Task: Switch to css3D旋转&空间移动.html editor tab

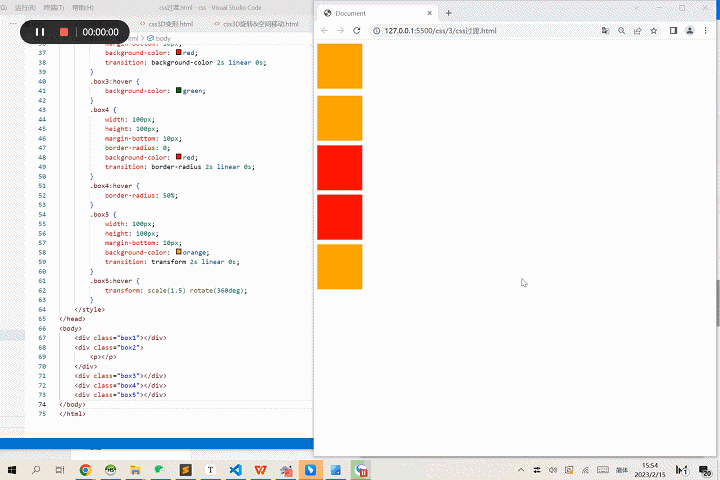Action: [x=256, y=24]
